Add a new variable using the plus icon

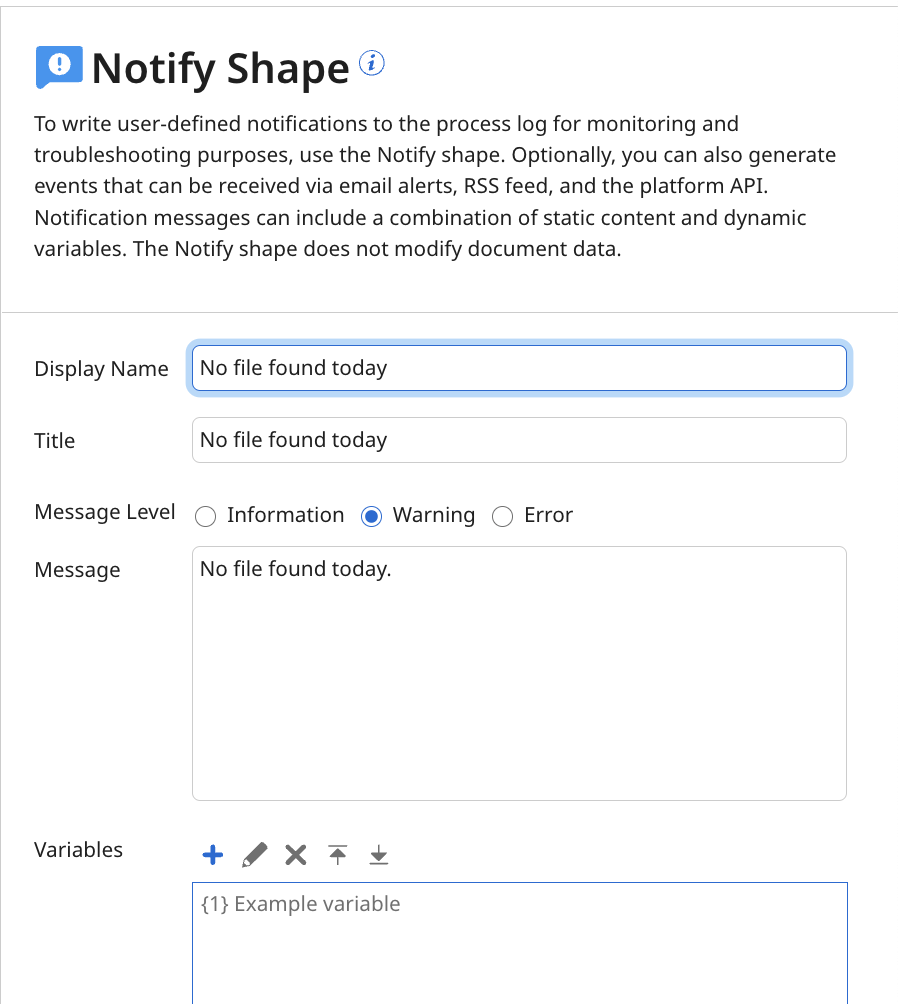pyautogui.click(x=212, y=854)
